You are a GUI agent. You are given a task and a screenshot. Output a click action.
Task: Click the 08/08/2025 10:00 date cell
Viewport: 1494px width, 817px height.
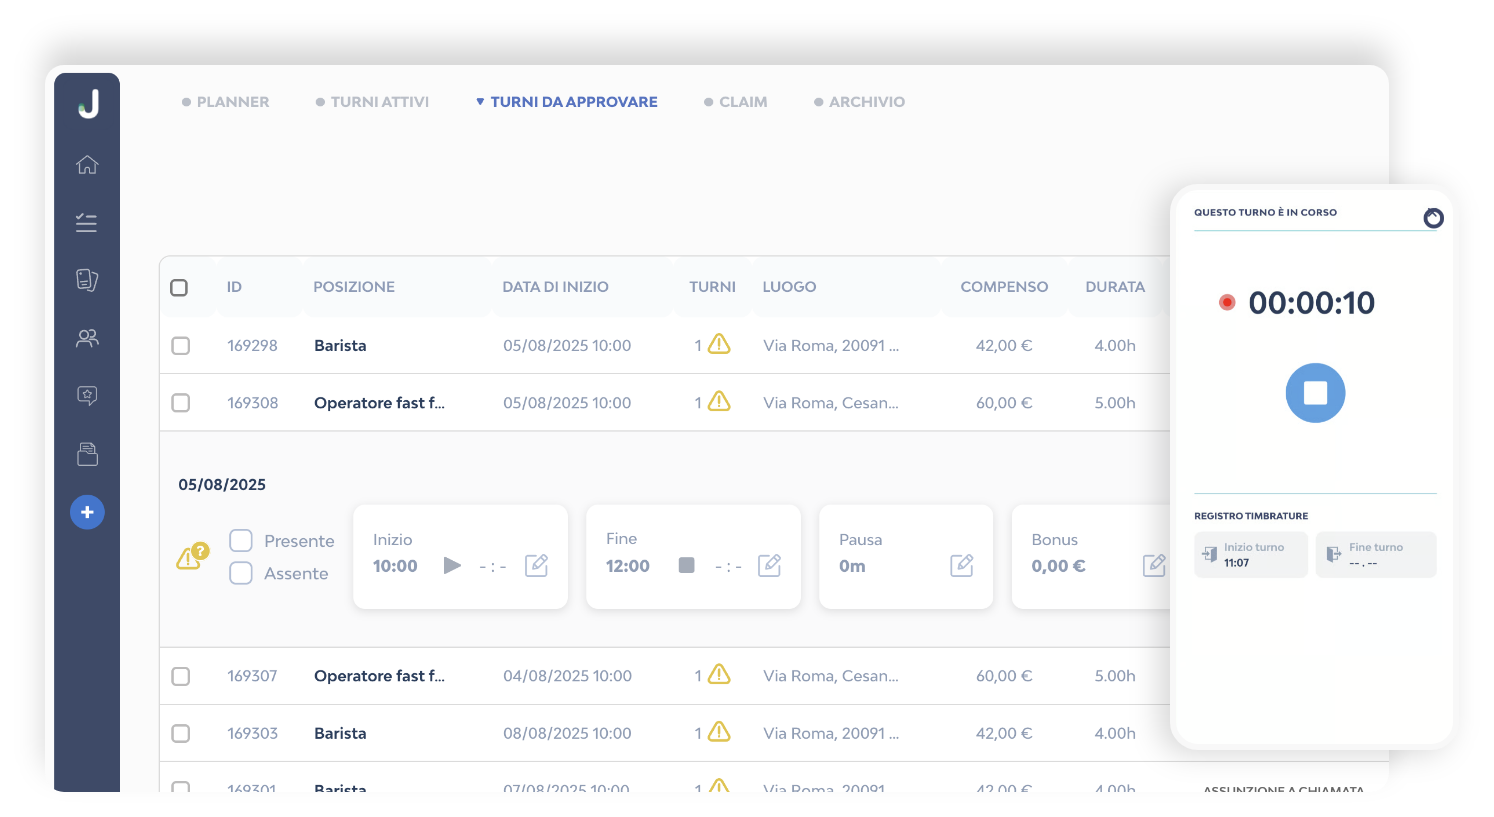tap(567, 734)
